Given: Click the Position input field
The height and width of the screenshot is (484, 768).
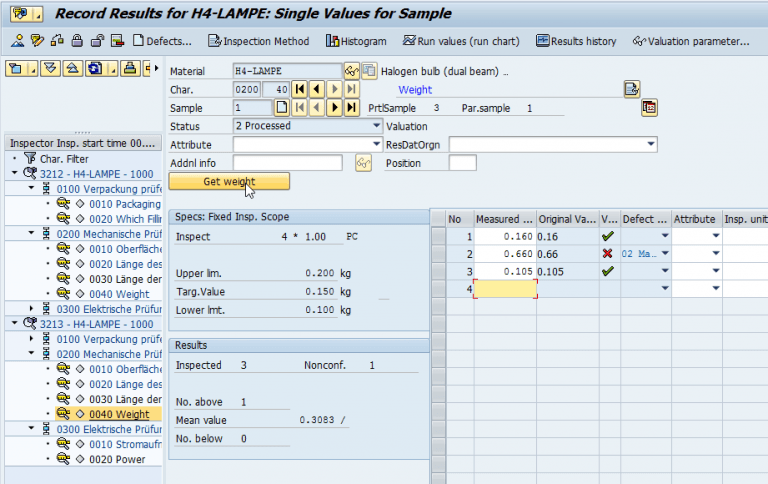Looking at the screenshot, I should 463,163.
